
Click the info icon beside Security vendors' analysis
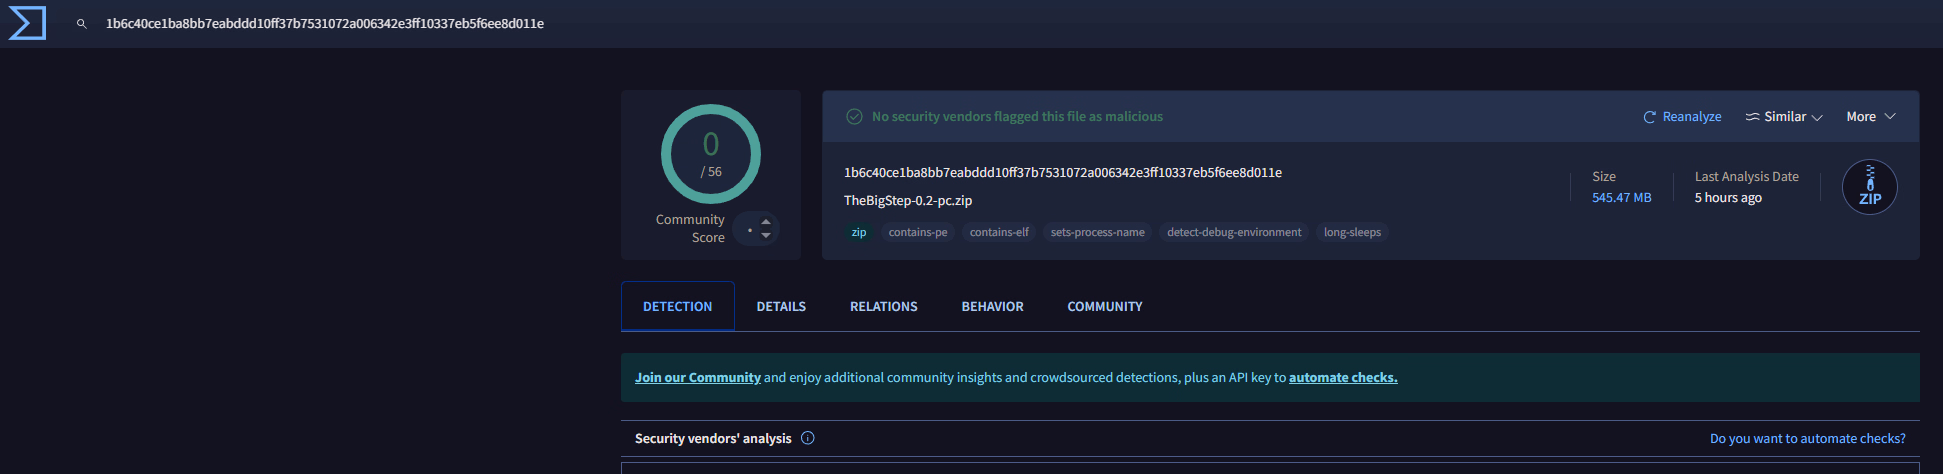(x=808, y=438)
